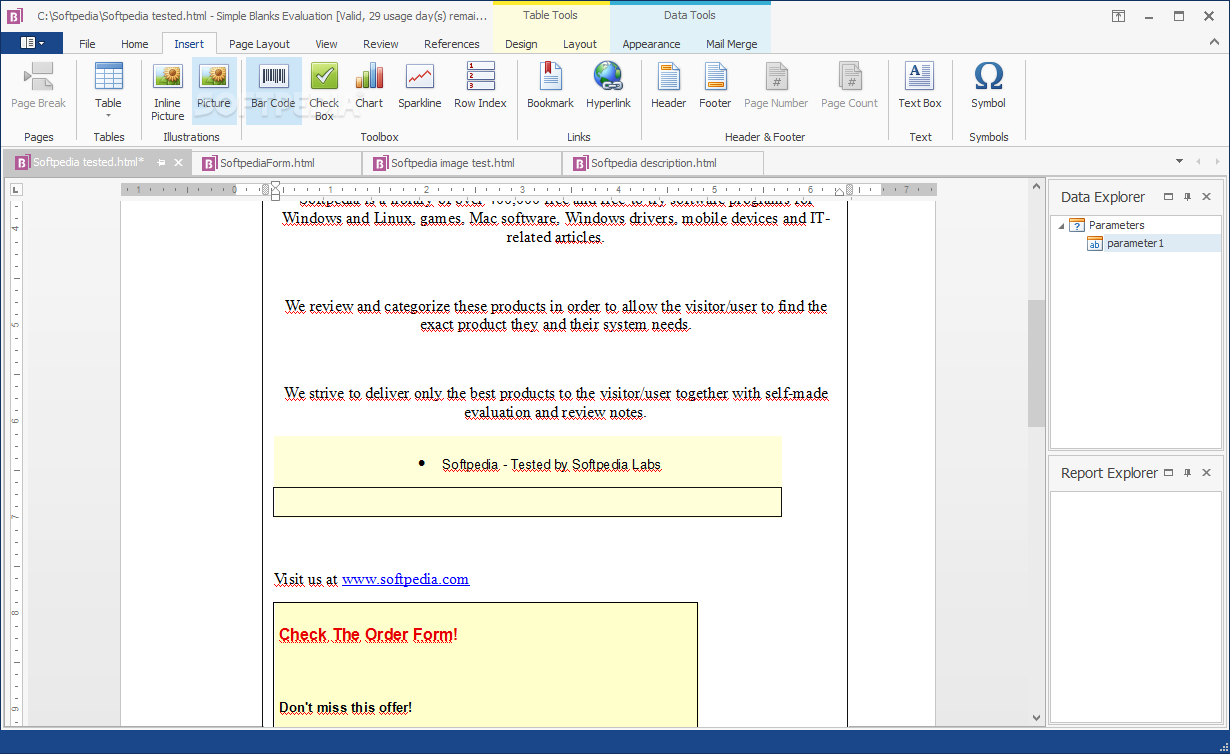1230x754 pixels.
Task: Collapse the Parameters tree node
Action: coord(1061,226)
